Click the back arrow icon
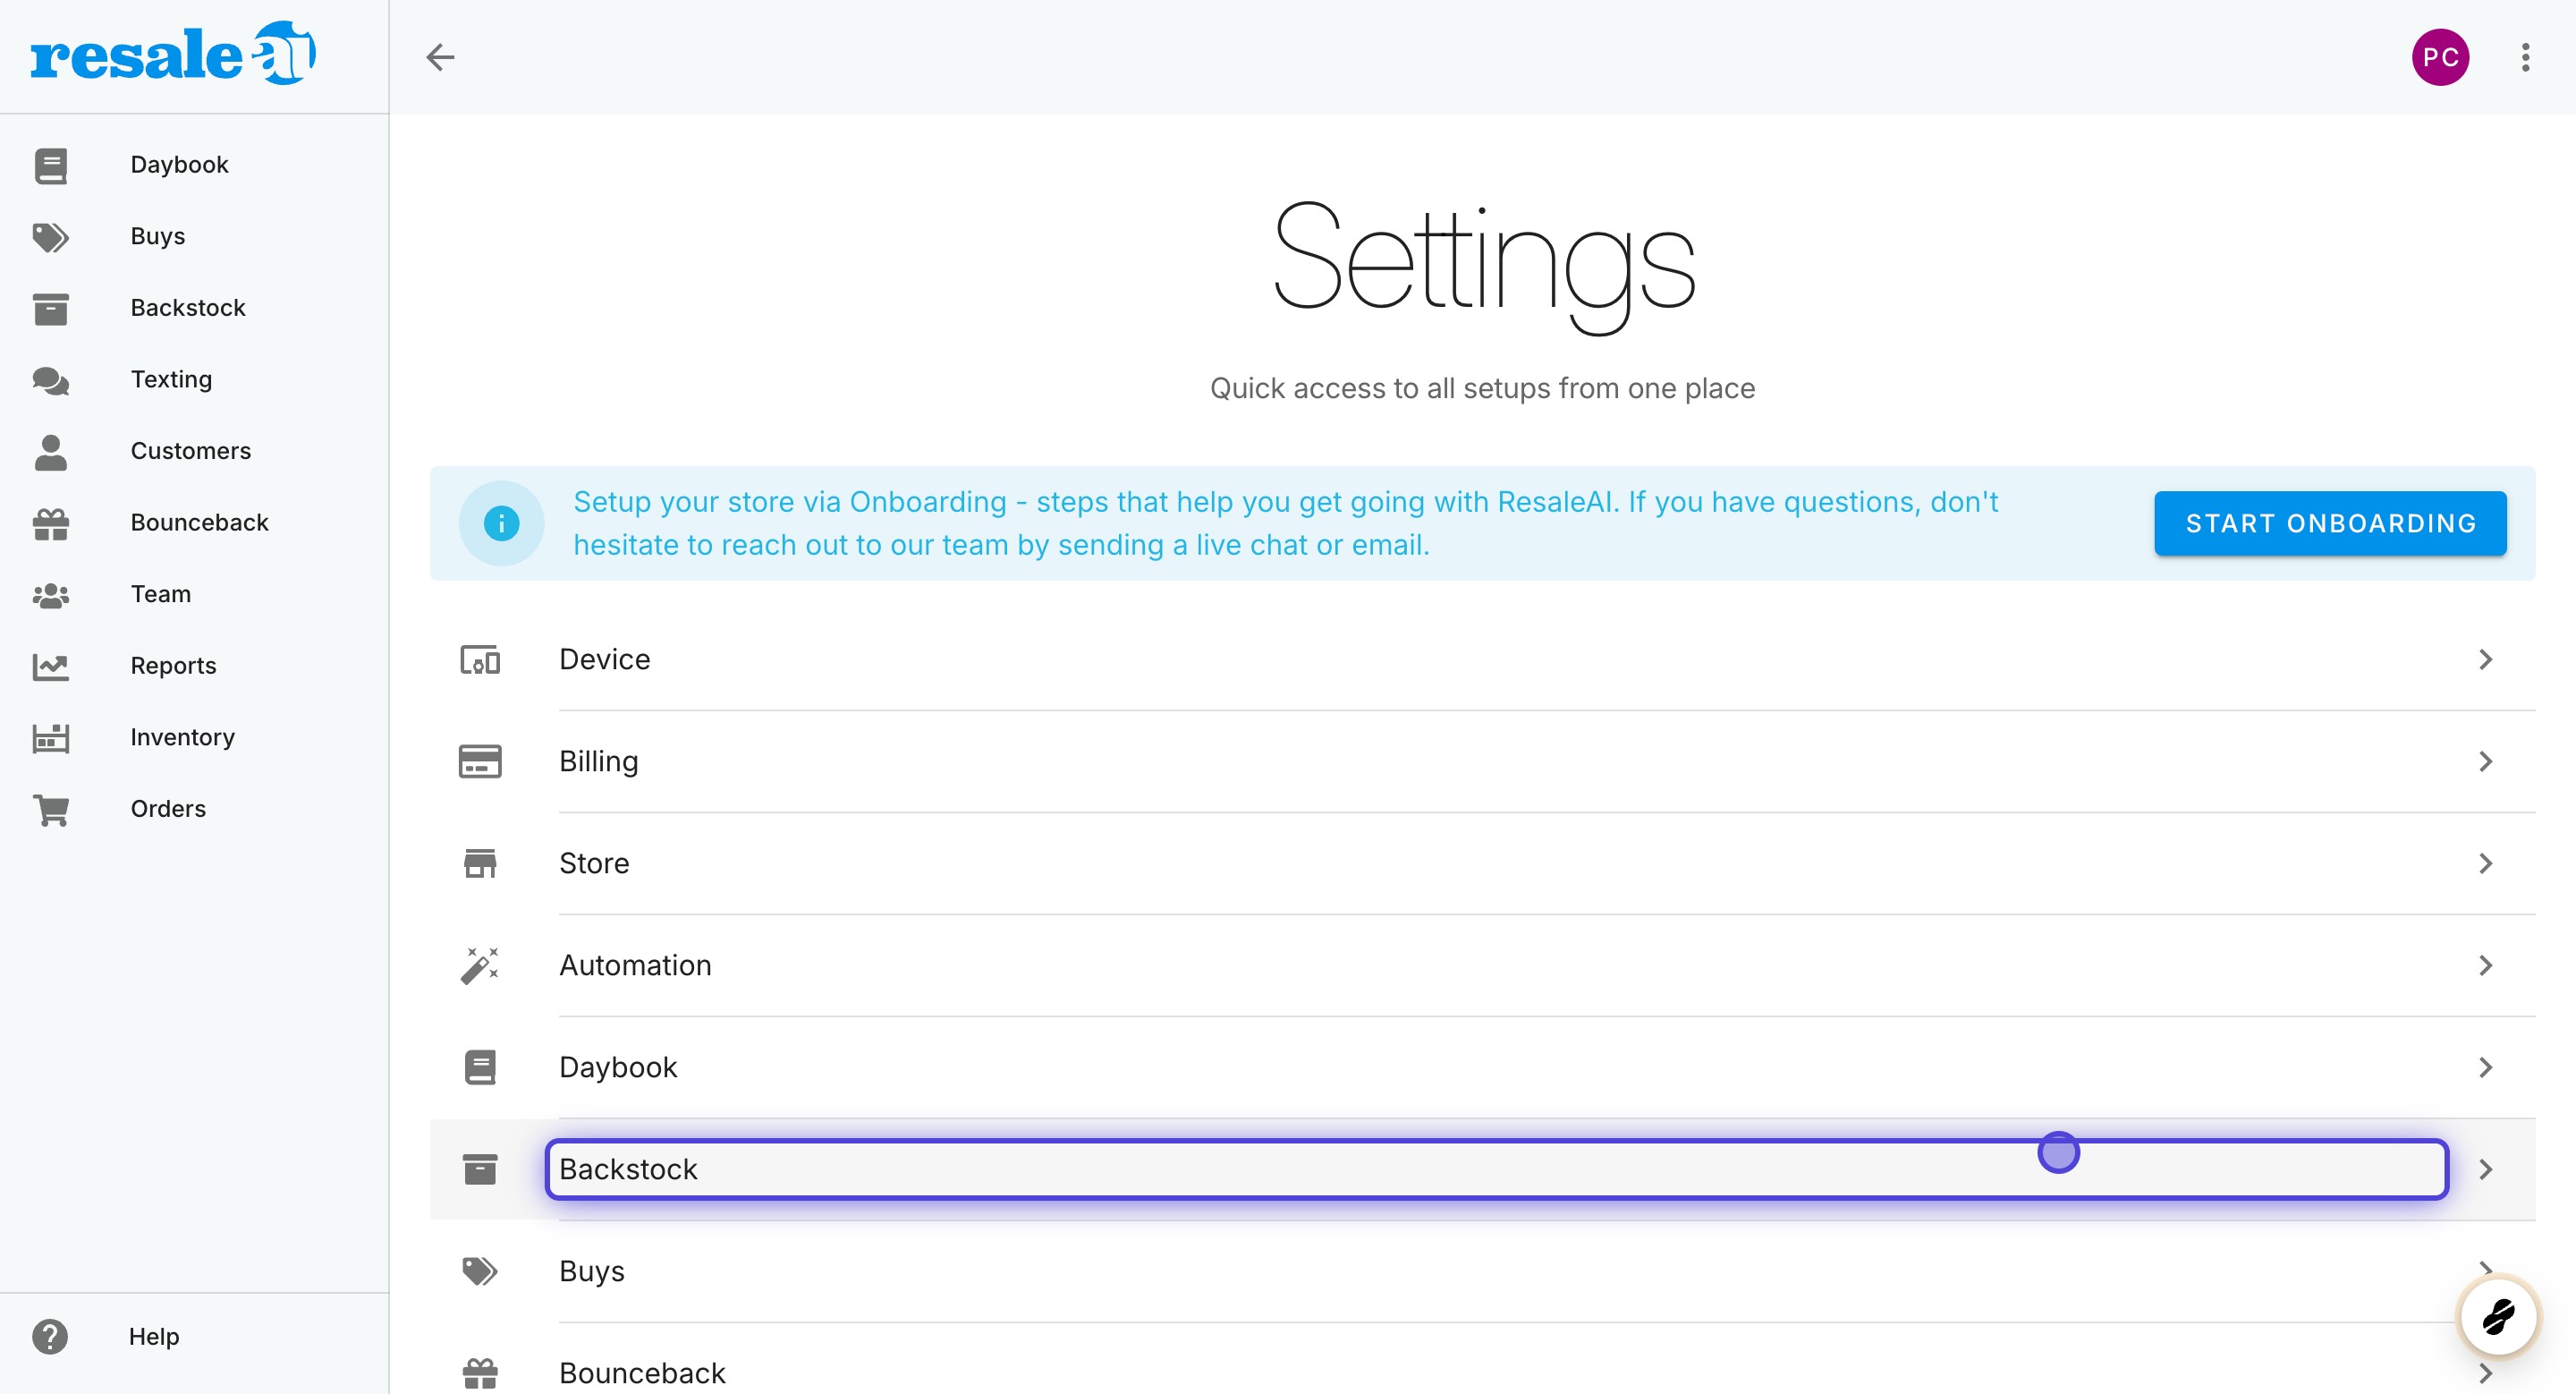The height and width of the screenshot is (1394, 2576). (x=440, y=57)
